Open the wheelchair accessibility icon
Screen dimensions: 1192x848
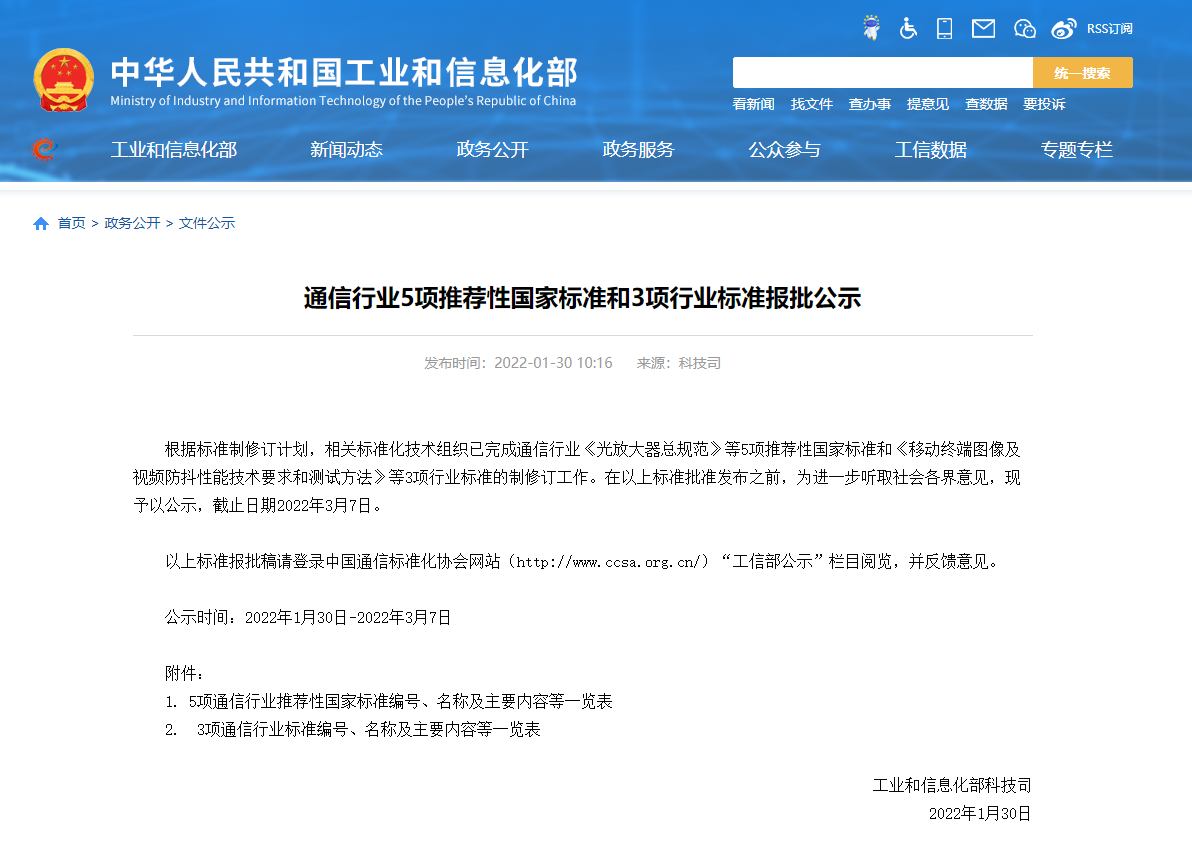[x=908, y=28]
